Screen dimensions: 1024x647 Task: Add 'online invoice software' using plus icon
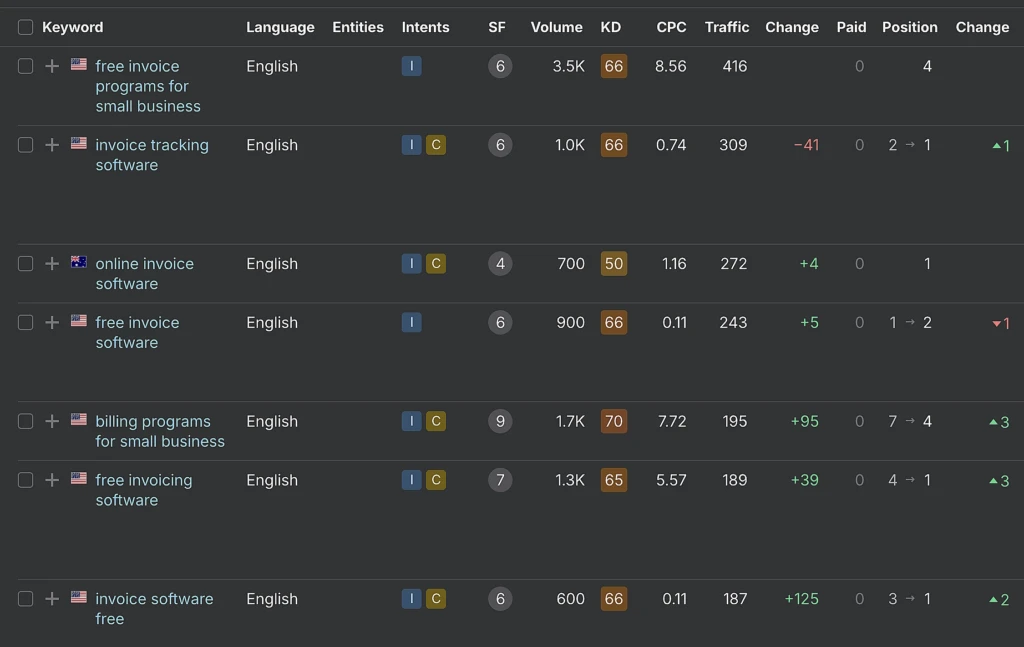[52, 264]
